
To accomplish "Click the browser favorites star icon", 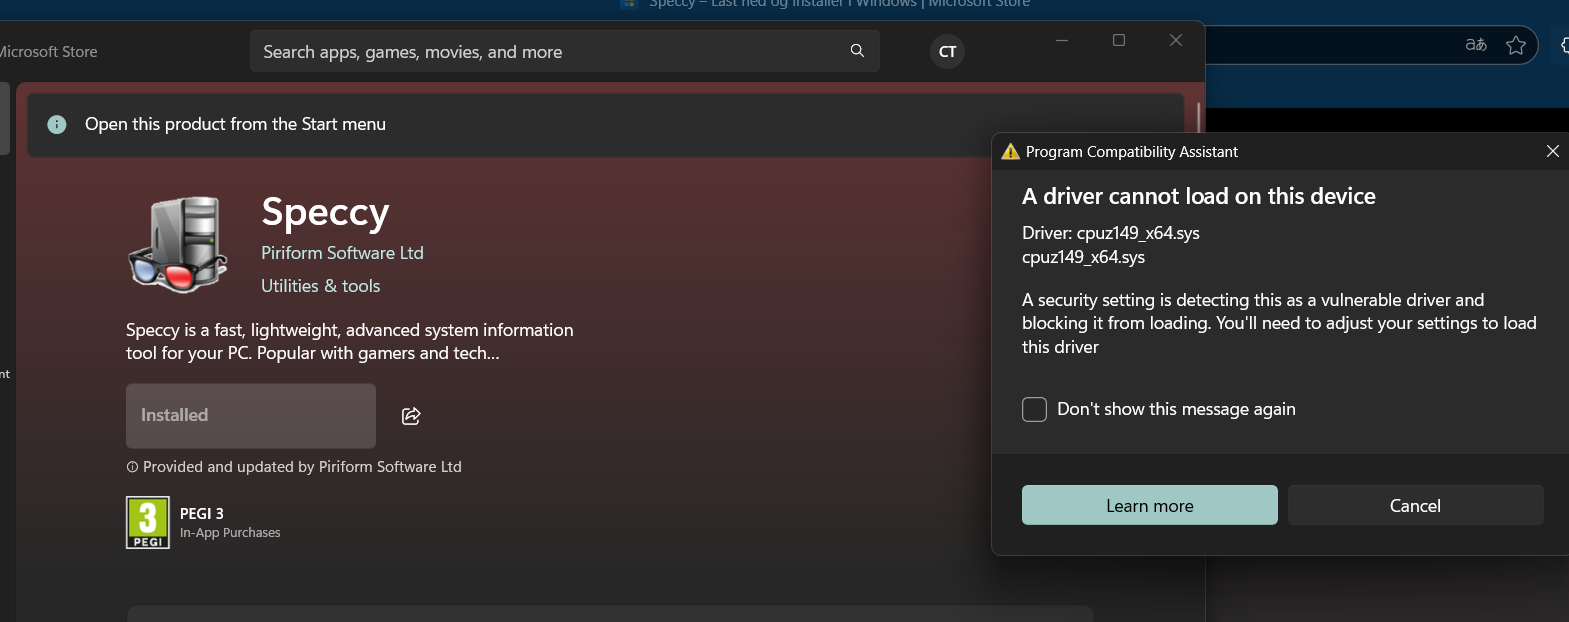I will (1516, 45).
